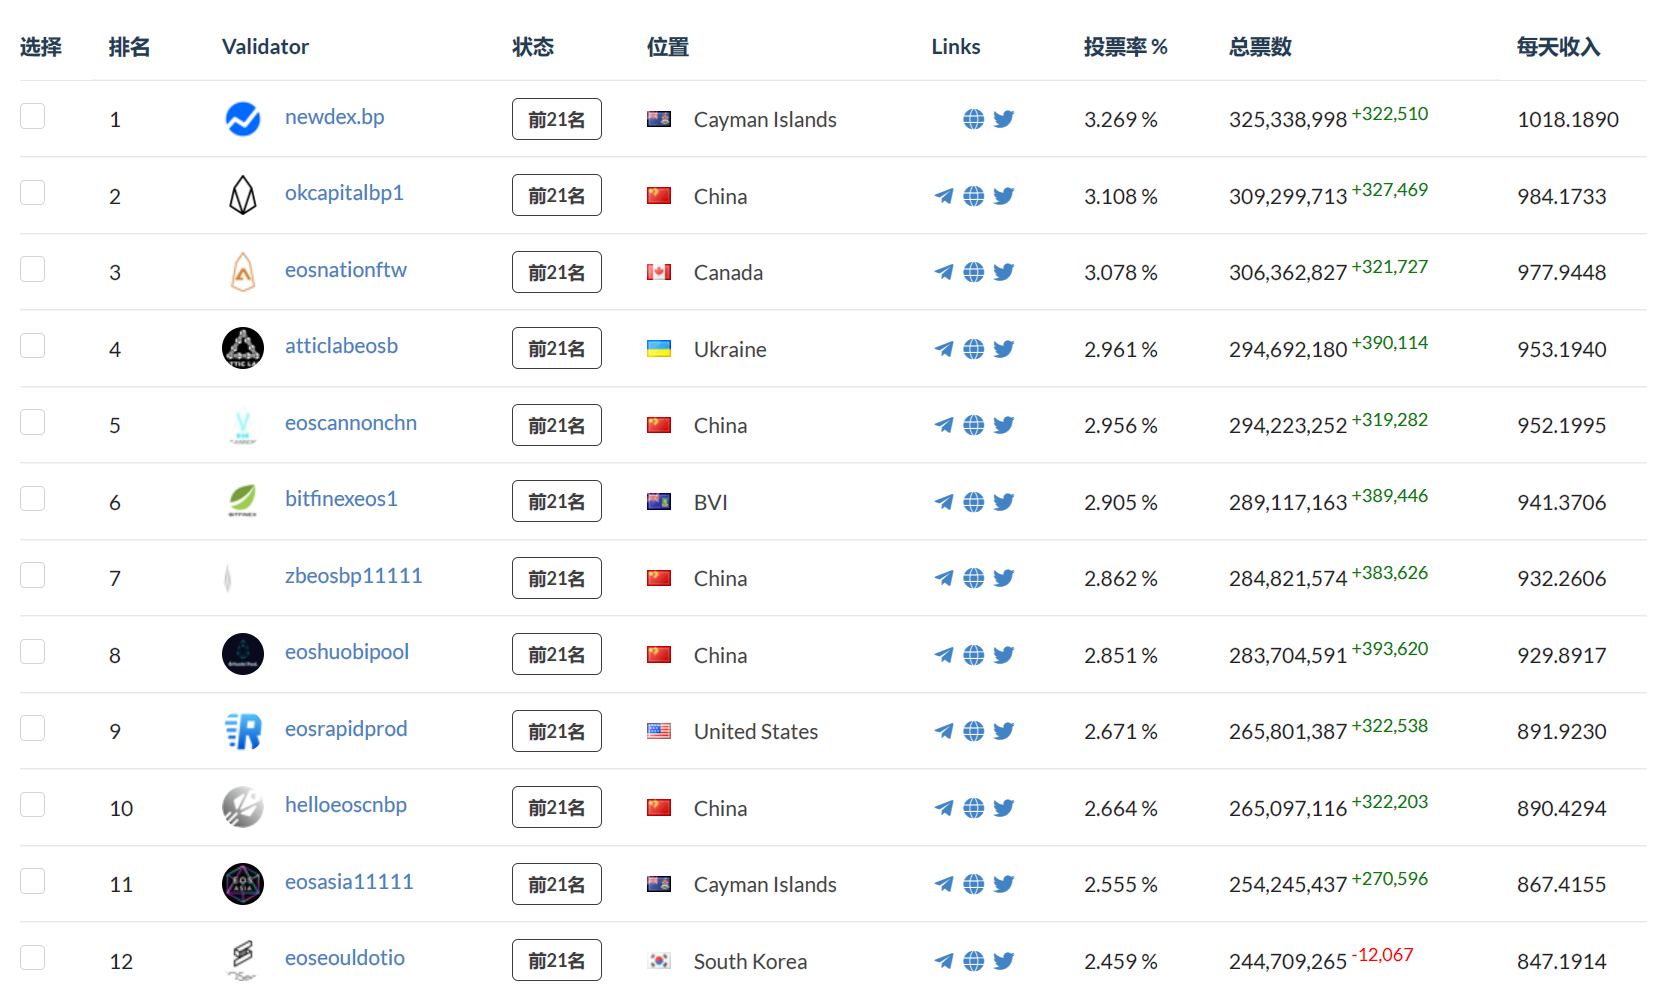Sort by the 总票数 column header
Image resolution: width=1663 pixels, height=993 pixels.
point(1260,47)
